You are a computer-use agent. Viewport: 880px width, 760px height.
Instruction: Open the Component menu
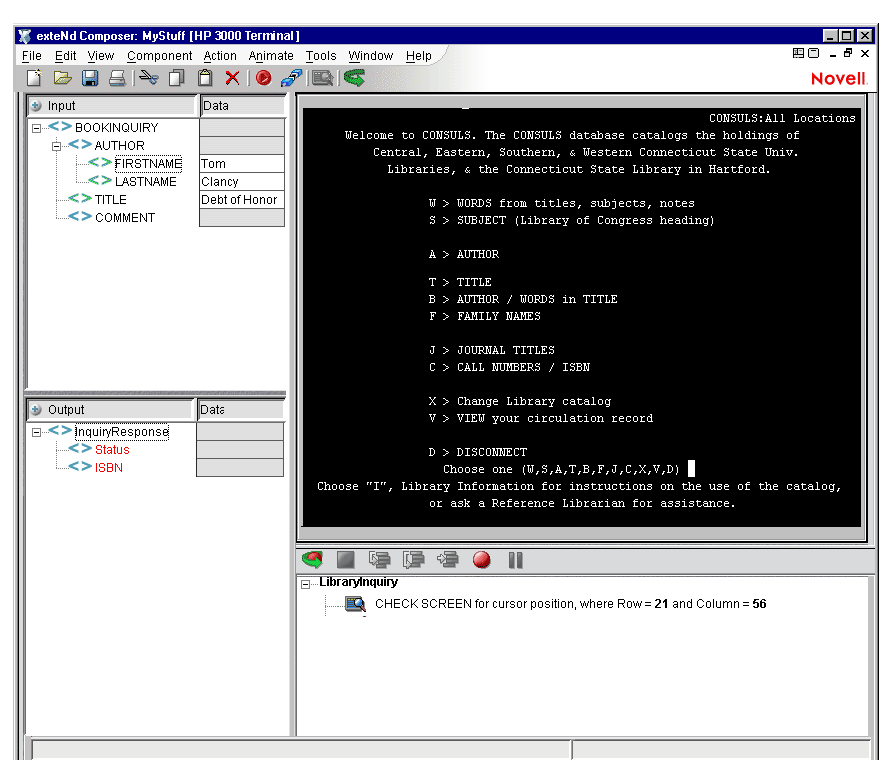tap(159, 56)
